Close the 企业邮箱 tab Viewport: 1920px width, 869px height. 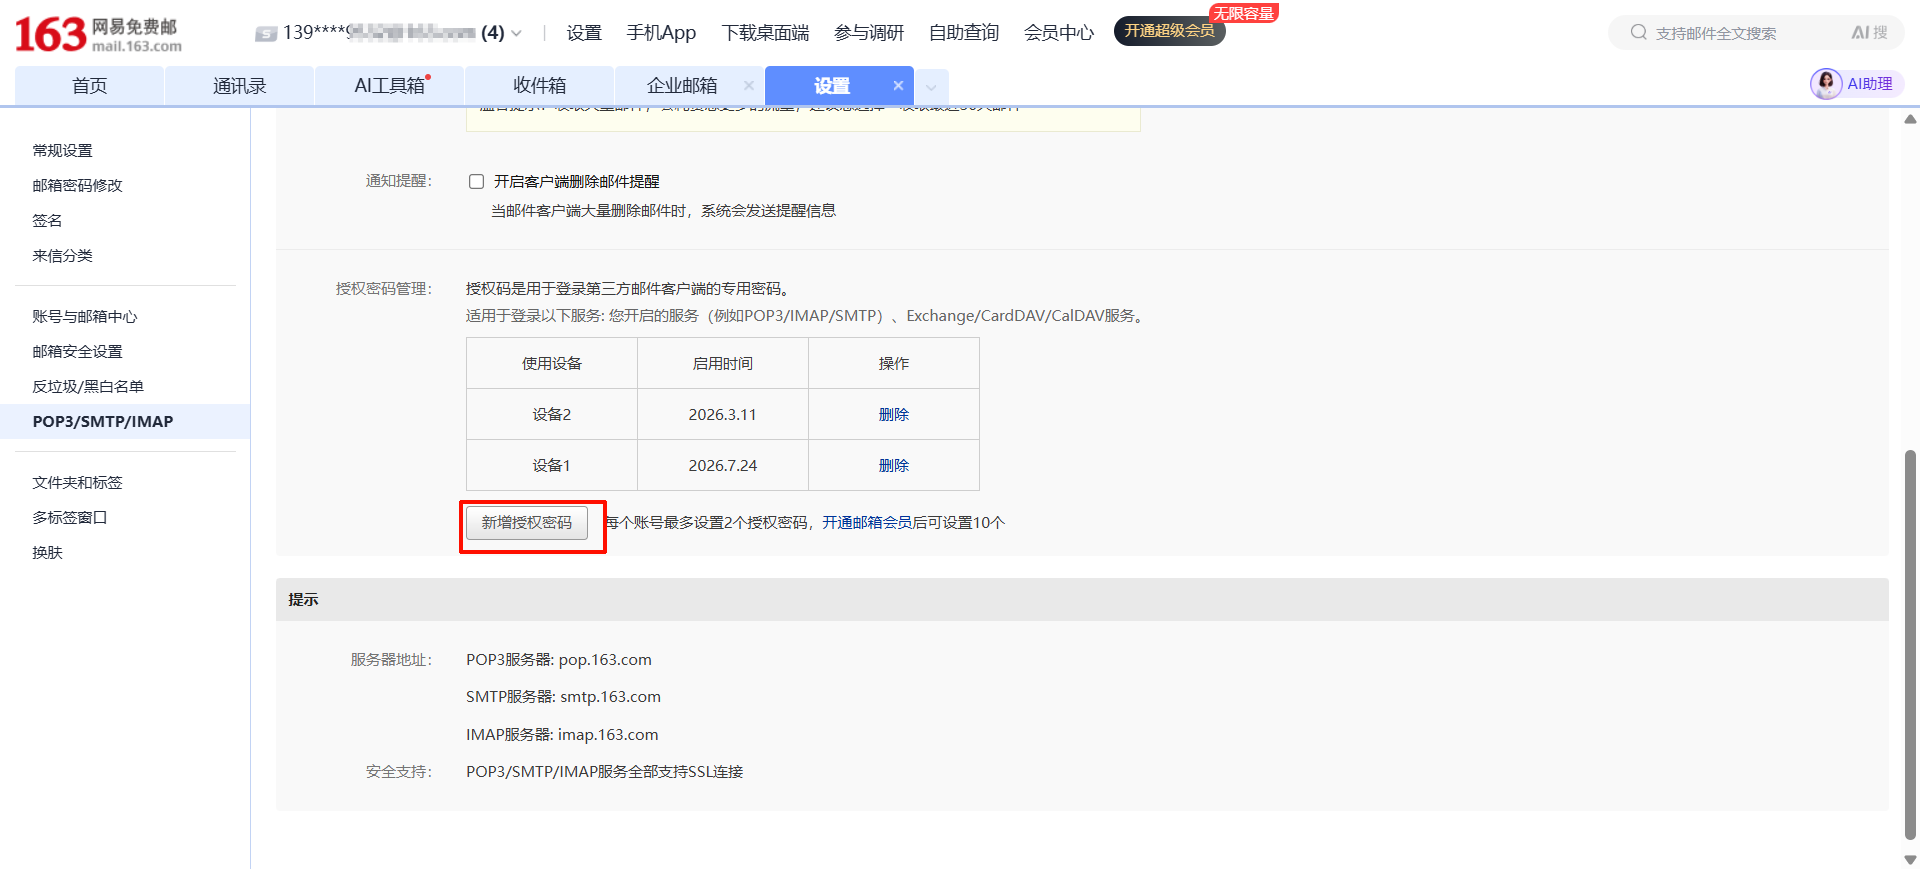(748, 86)
